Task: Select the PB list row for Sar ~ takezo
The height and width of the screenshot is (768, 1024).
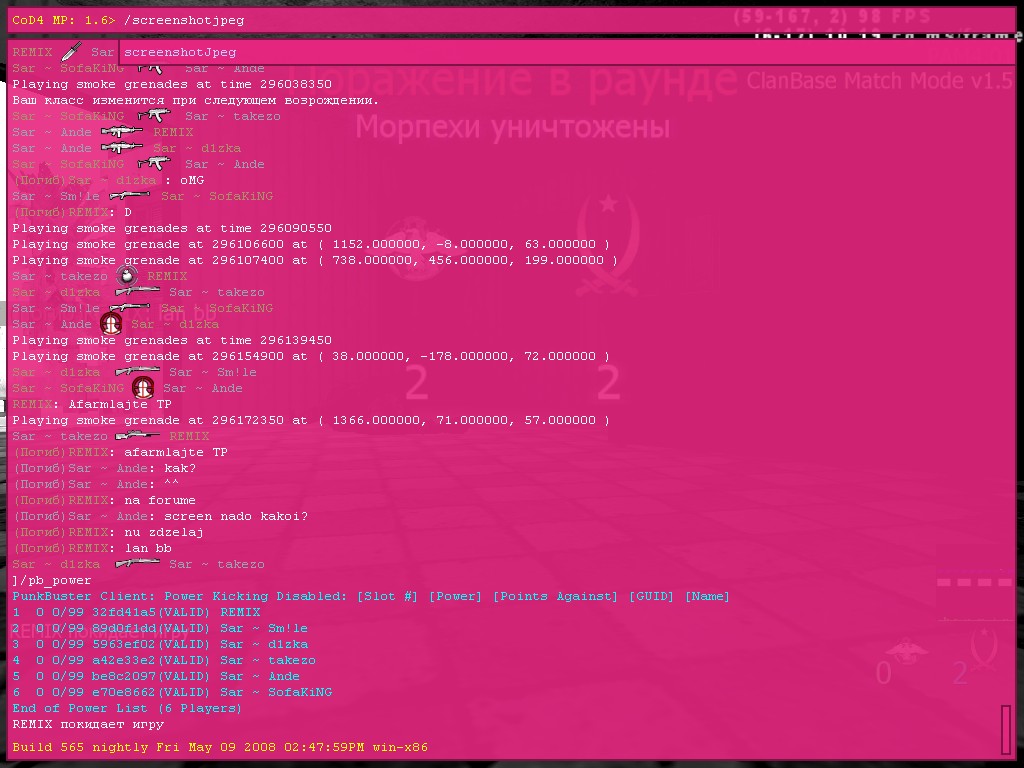Action: tap(164, 660)
